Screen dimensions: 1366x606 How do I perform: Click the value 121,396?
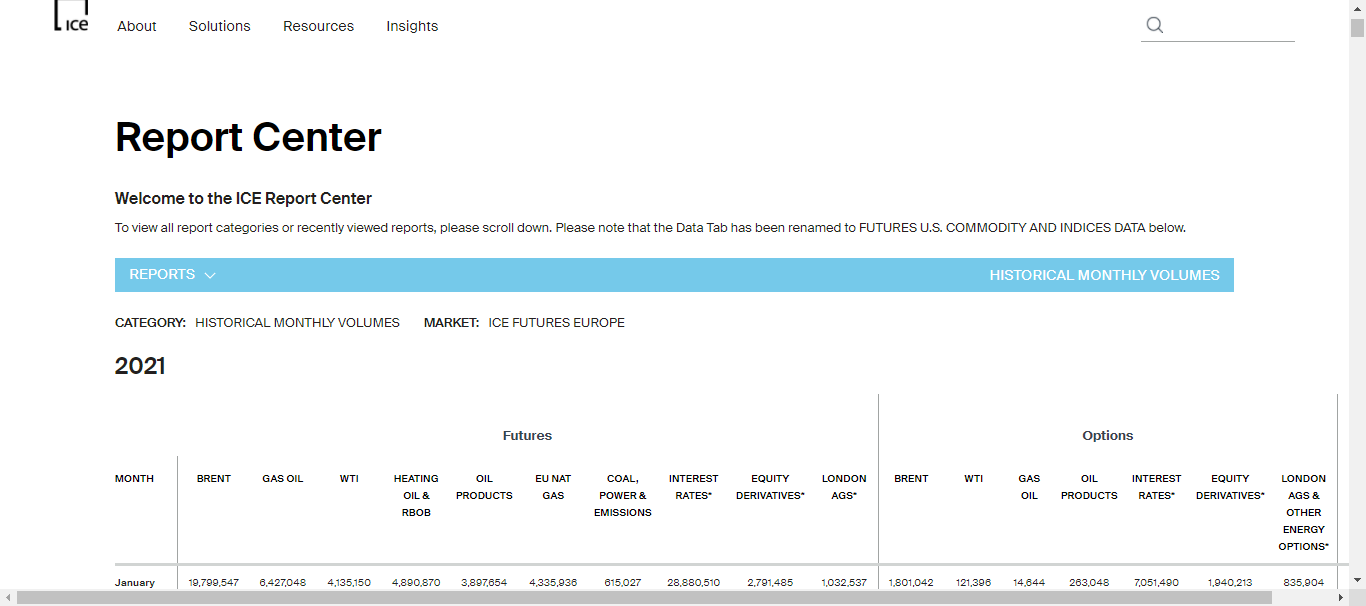[x=973, y=583]
